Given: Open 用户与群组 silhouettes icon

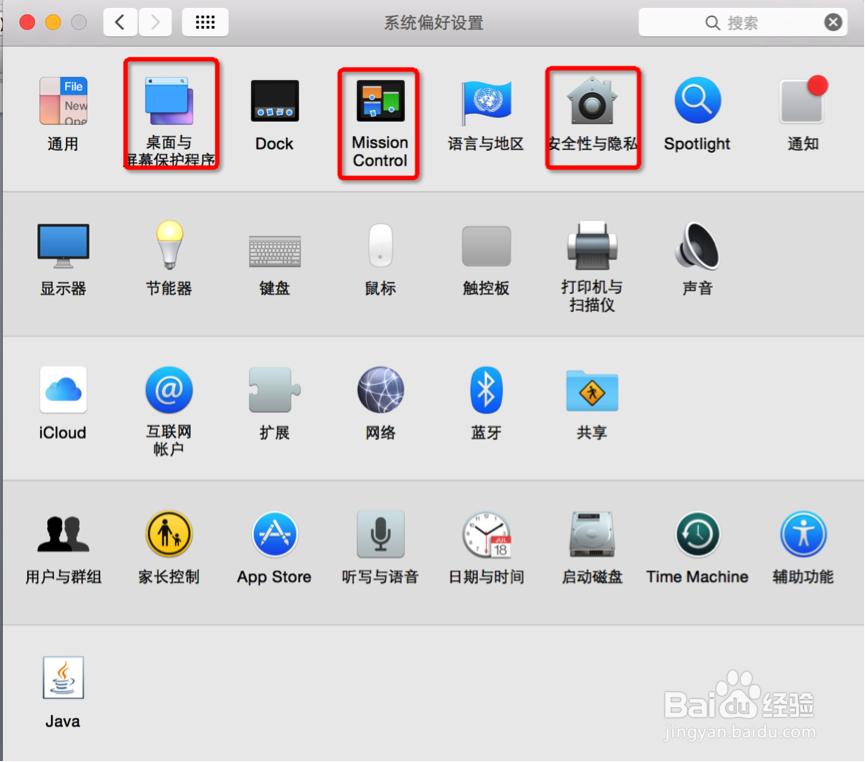Looking at the screenshot, I should (x=63, y=534).
